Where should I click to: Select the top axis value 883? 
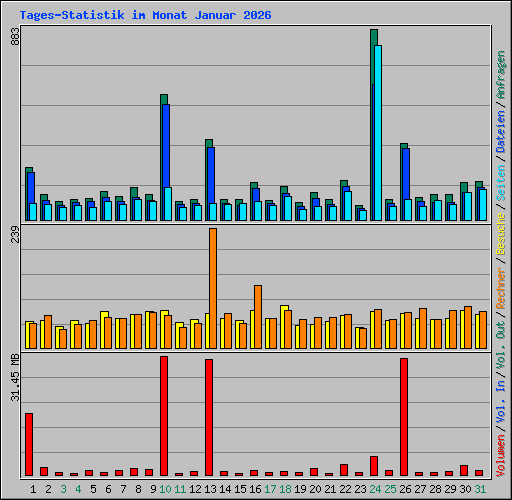tap(15, 36)
